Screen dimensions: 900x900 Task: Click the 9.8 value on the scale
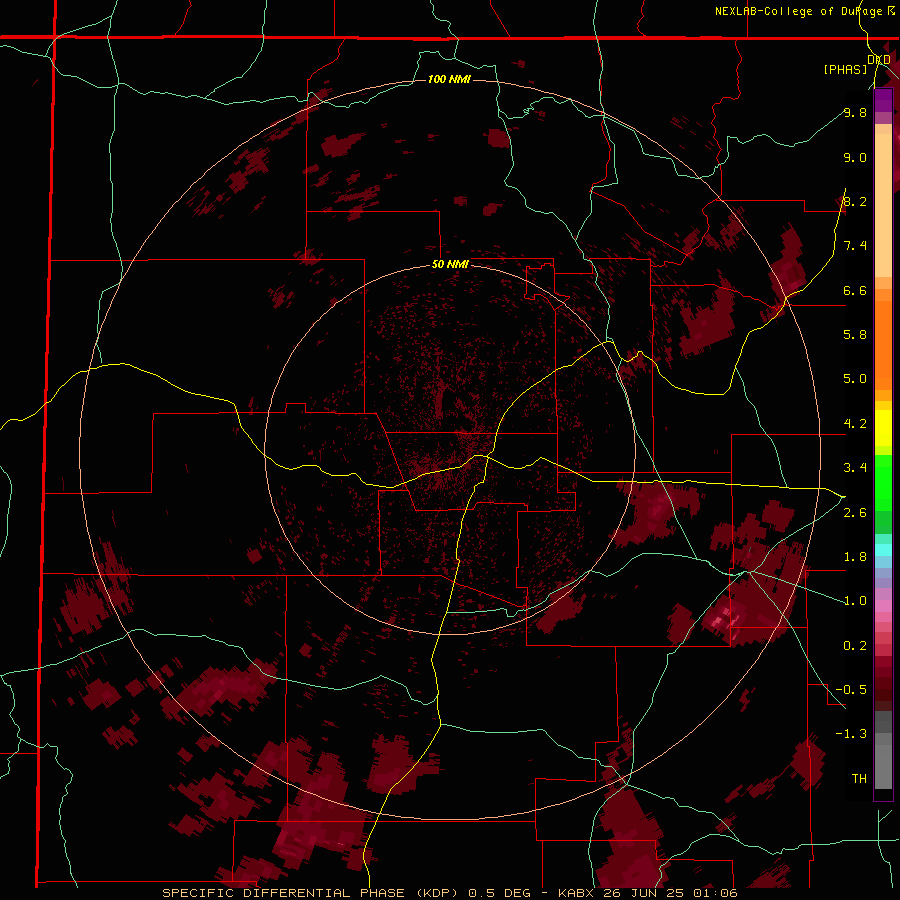855,112
